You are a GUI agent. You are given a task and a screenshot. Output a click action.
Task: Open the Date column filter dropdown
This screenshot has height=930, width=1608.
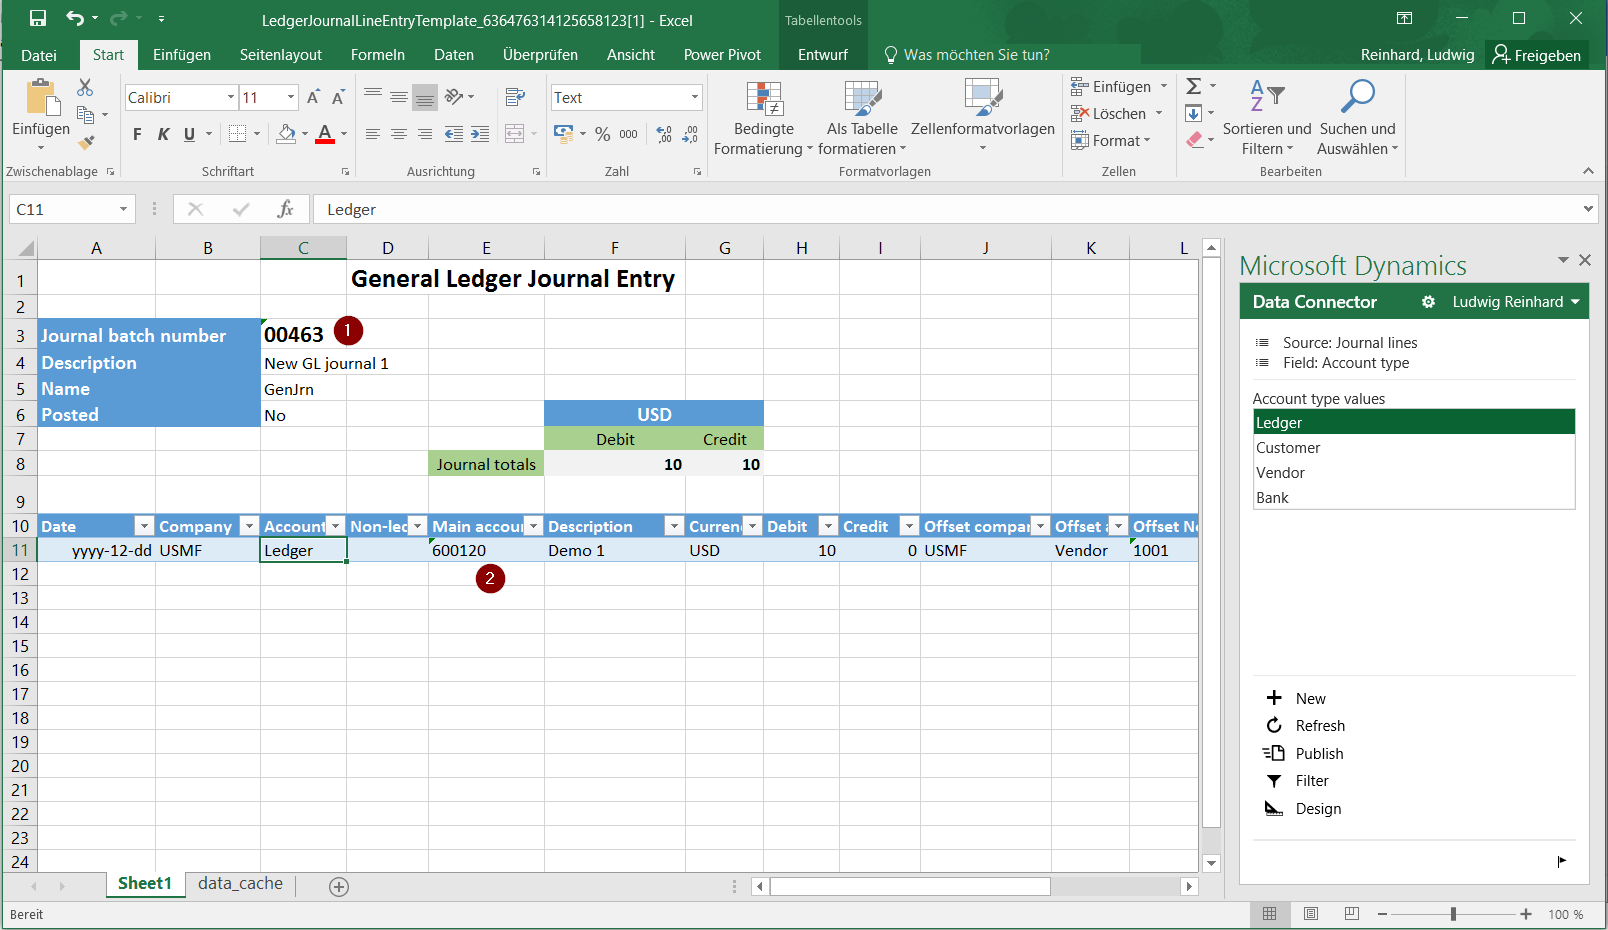click(144, 526)
